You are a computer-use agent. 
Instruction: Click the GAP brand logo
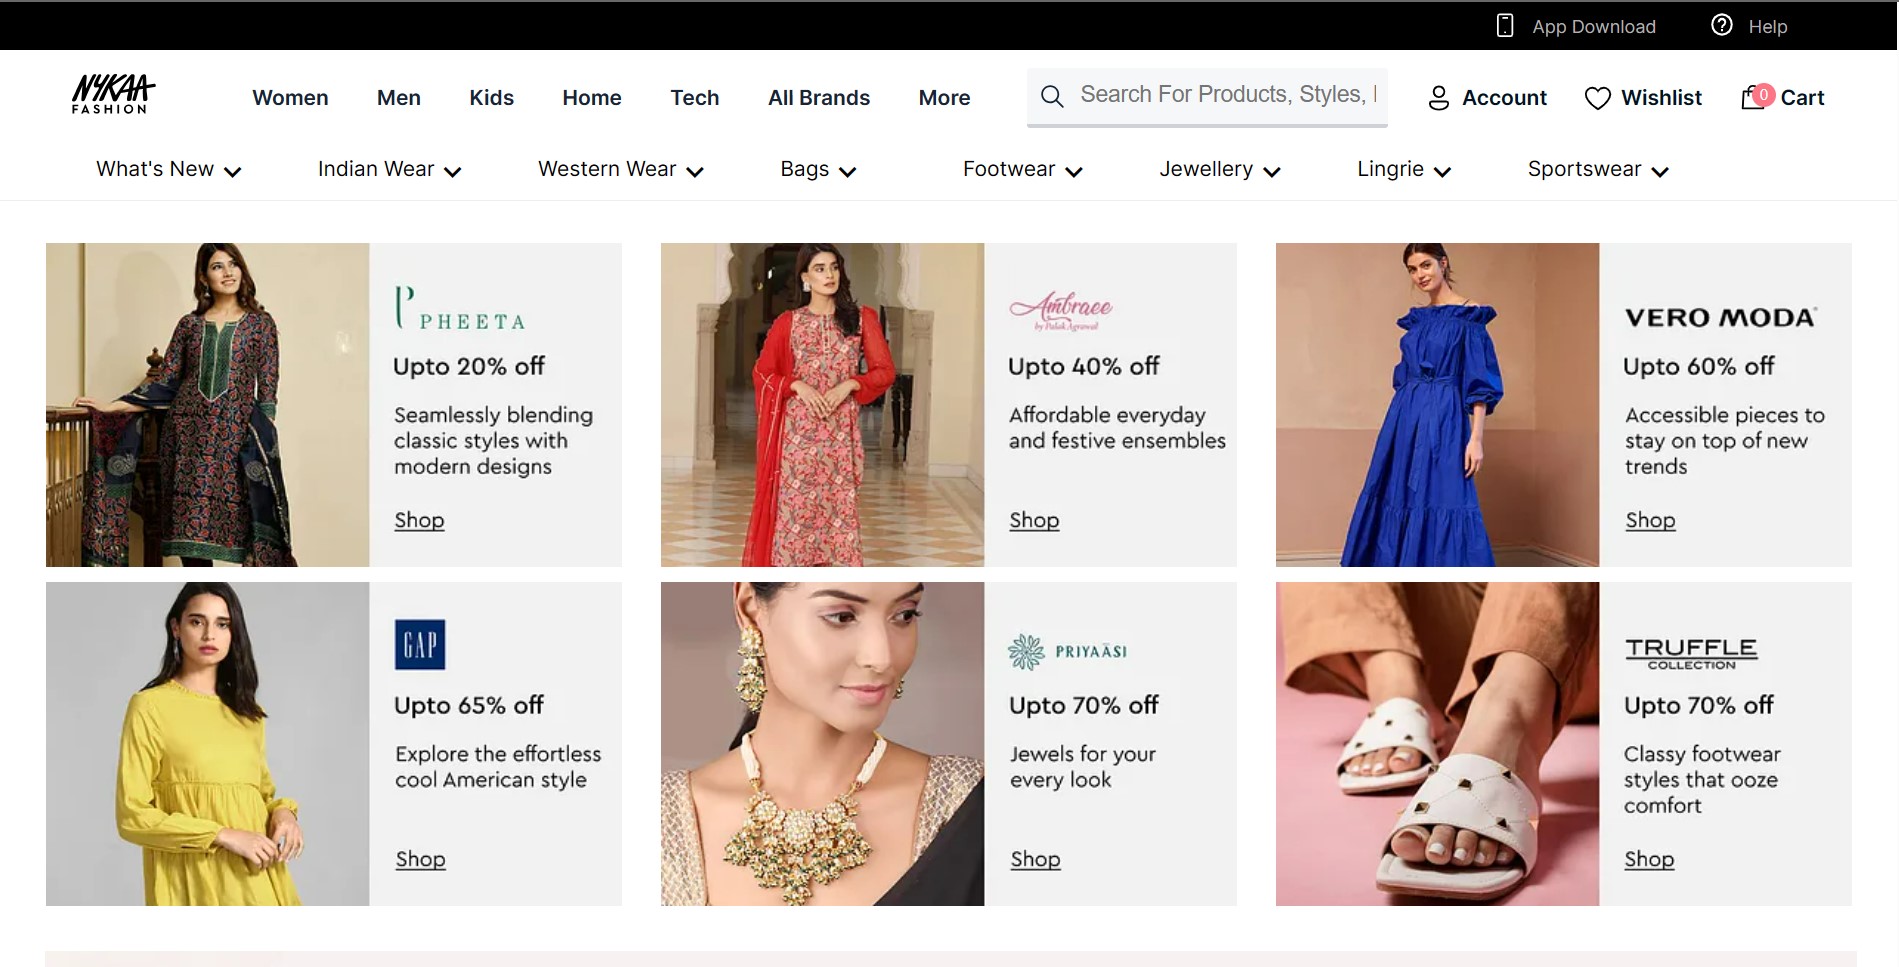point(419,644)
